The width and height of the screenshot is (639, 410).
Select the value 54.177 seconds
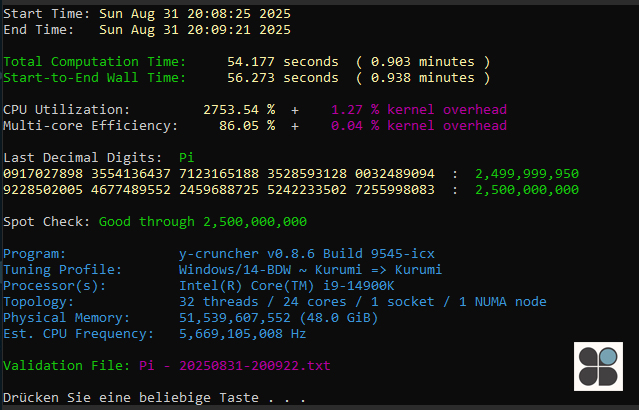283,62
